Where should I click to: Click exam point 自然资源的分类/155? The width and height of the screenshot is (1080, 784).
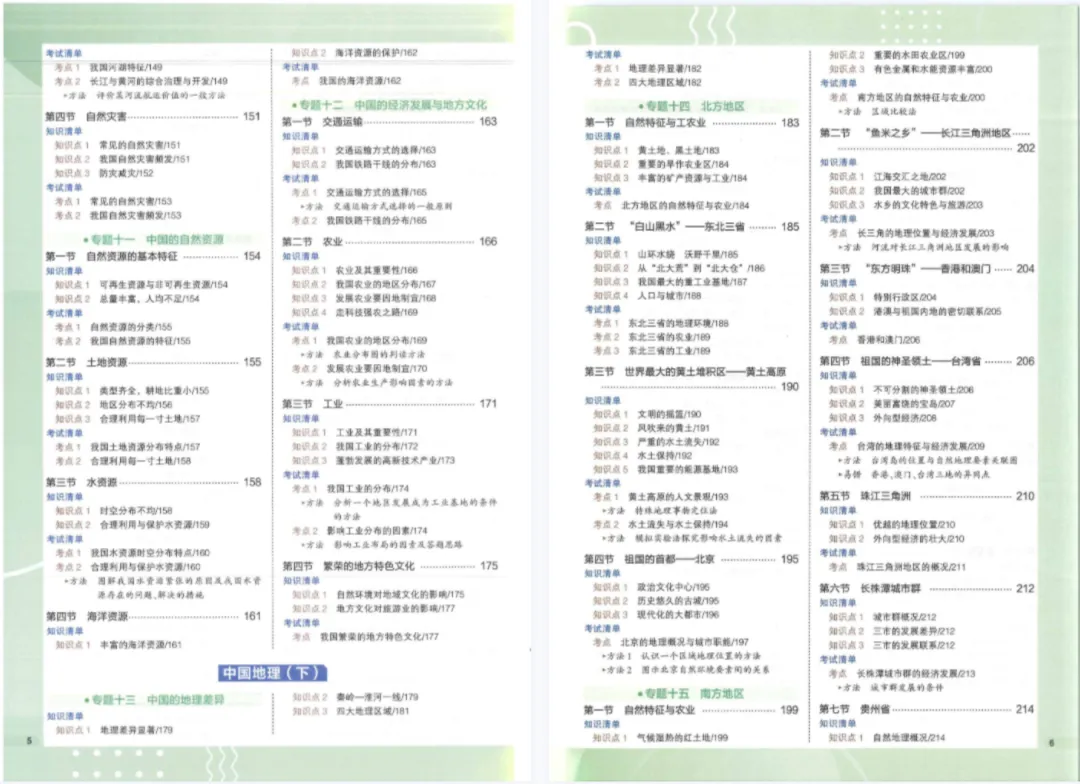[131, 327]
